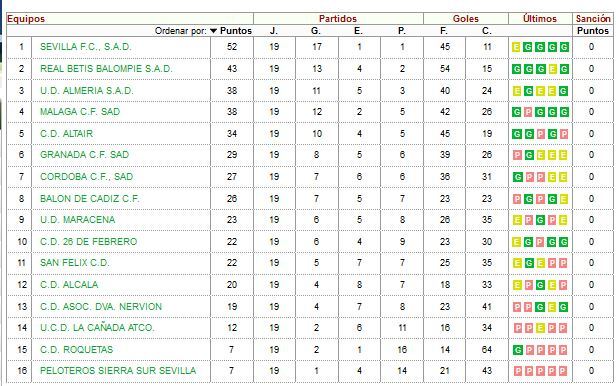The width and height of the screenshot is (616, 386).
Task: Open the PELOTEROS SIERRA SUR SEVILLA link
Action: (118, 371)
